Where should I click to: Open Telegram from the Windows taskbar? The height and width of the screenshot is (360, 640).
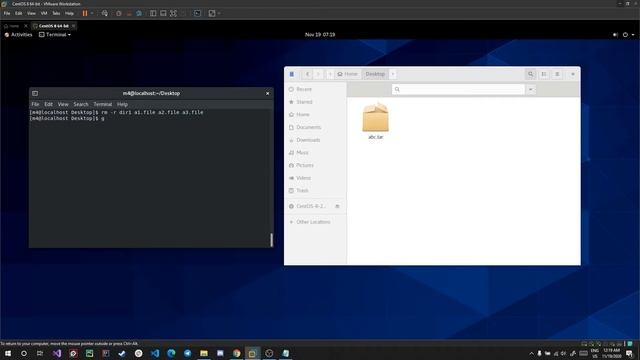pos(187,353)
